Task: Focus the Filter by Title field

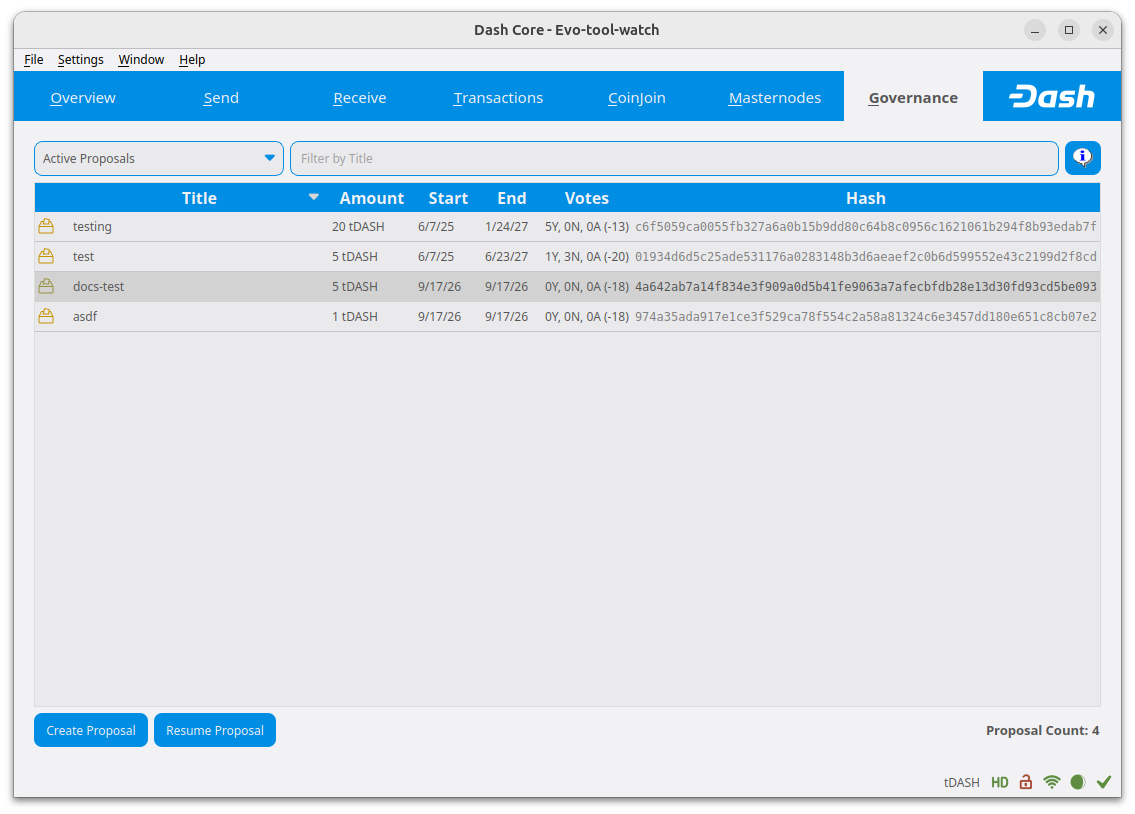Action: click(x=674, y=158)
